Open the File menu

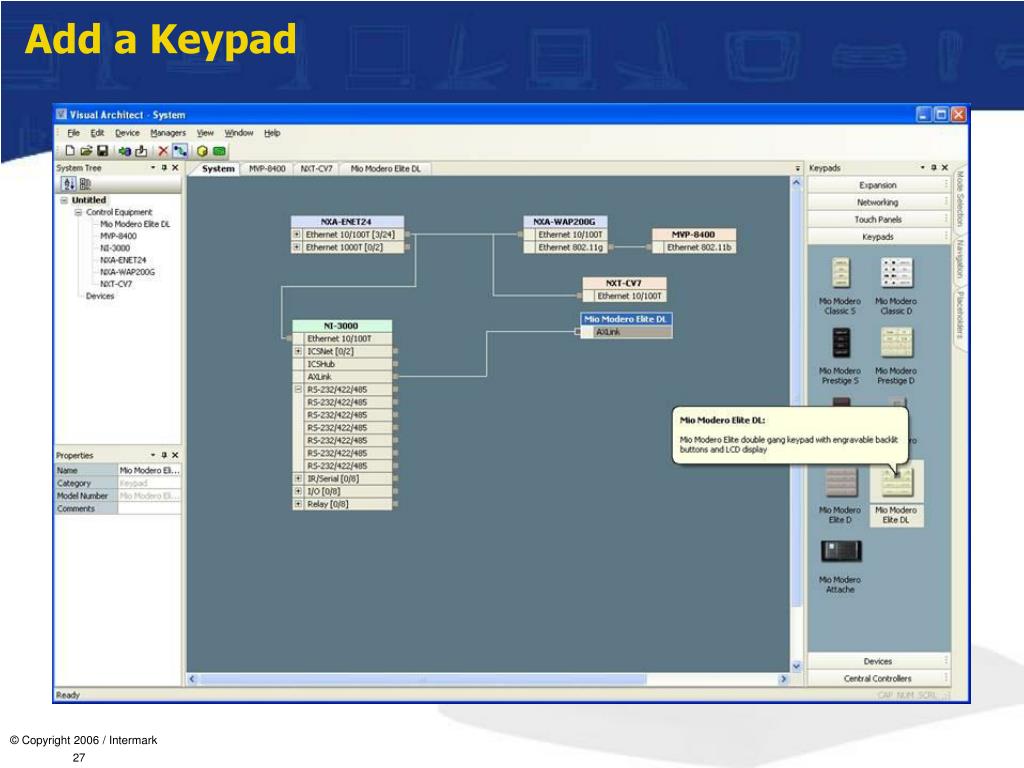[74, 133]
